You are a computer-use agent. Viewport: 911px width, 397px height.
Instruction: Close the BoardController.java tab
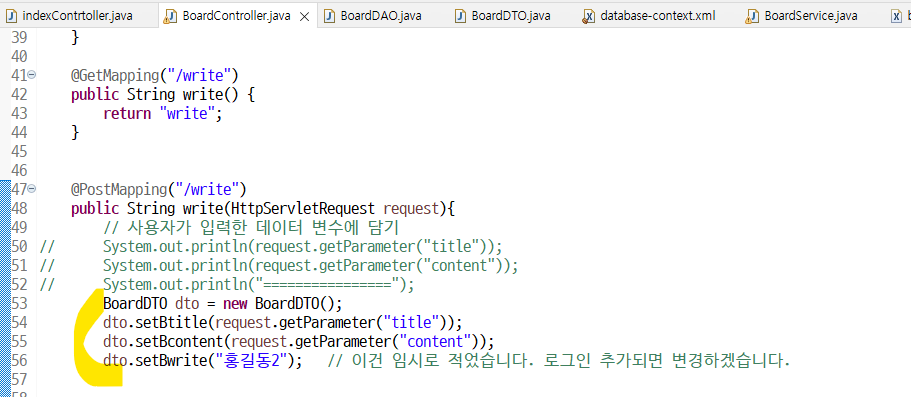tap(304, 16)
